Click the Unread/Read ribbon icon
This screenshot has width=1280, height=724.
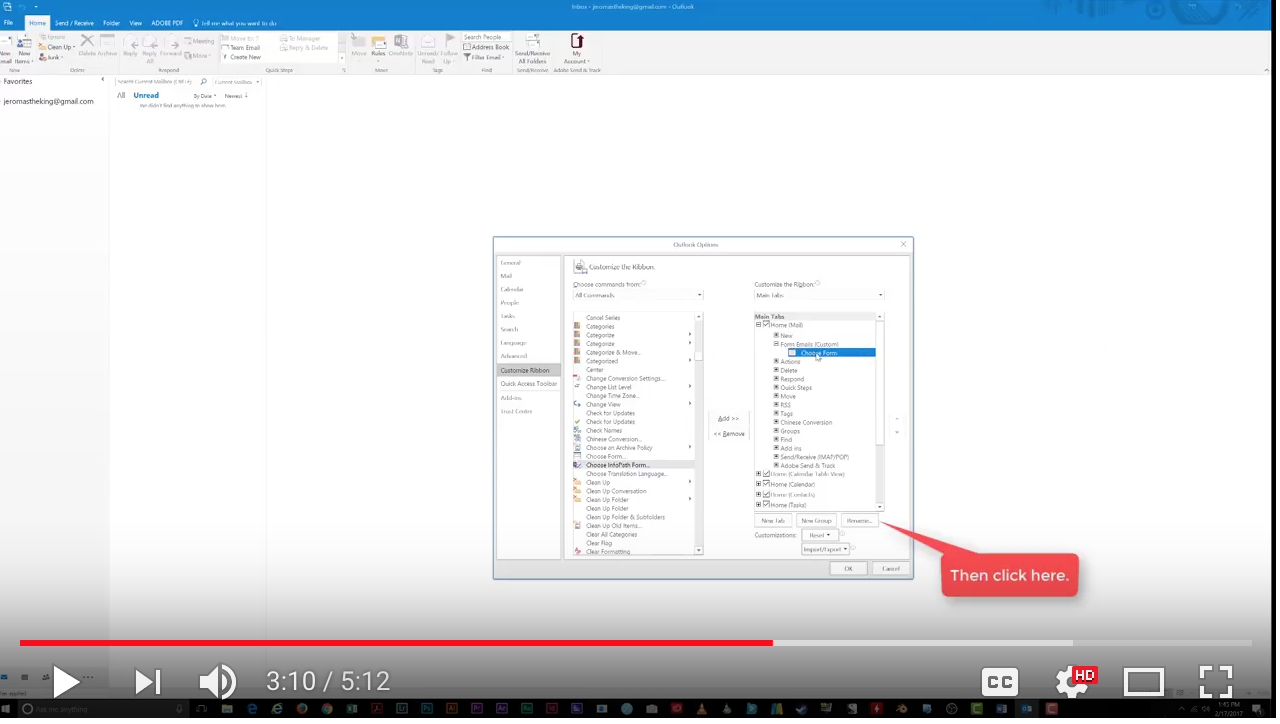(x=428, y=48)
